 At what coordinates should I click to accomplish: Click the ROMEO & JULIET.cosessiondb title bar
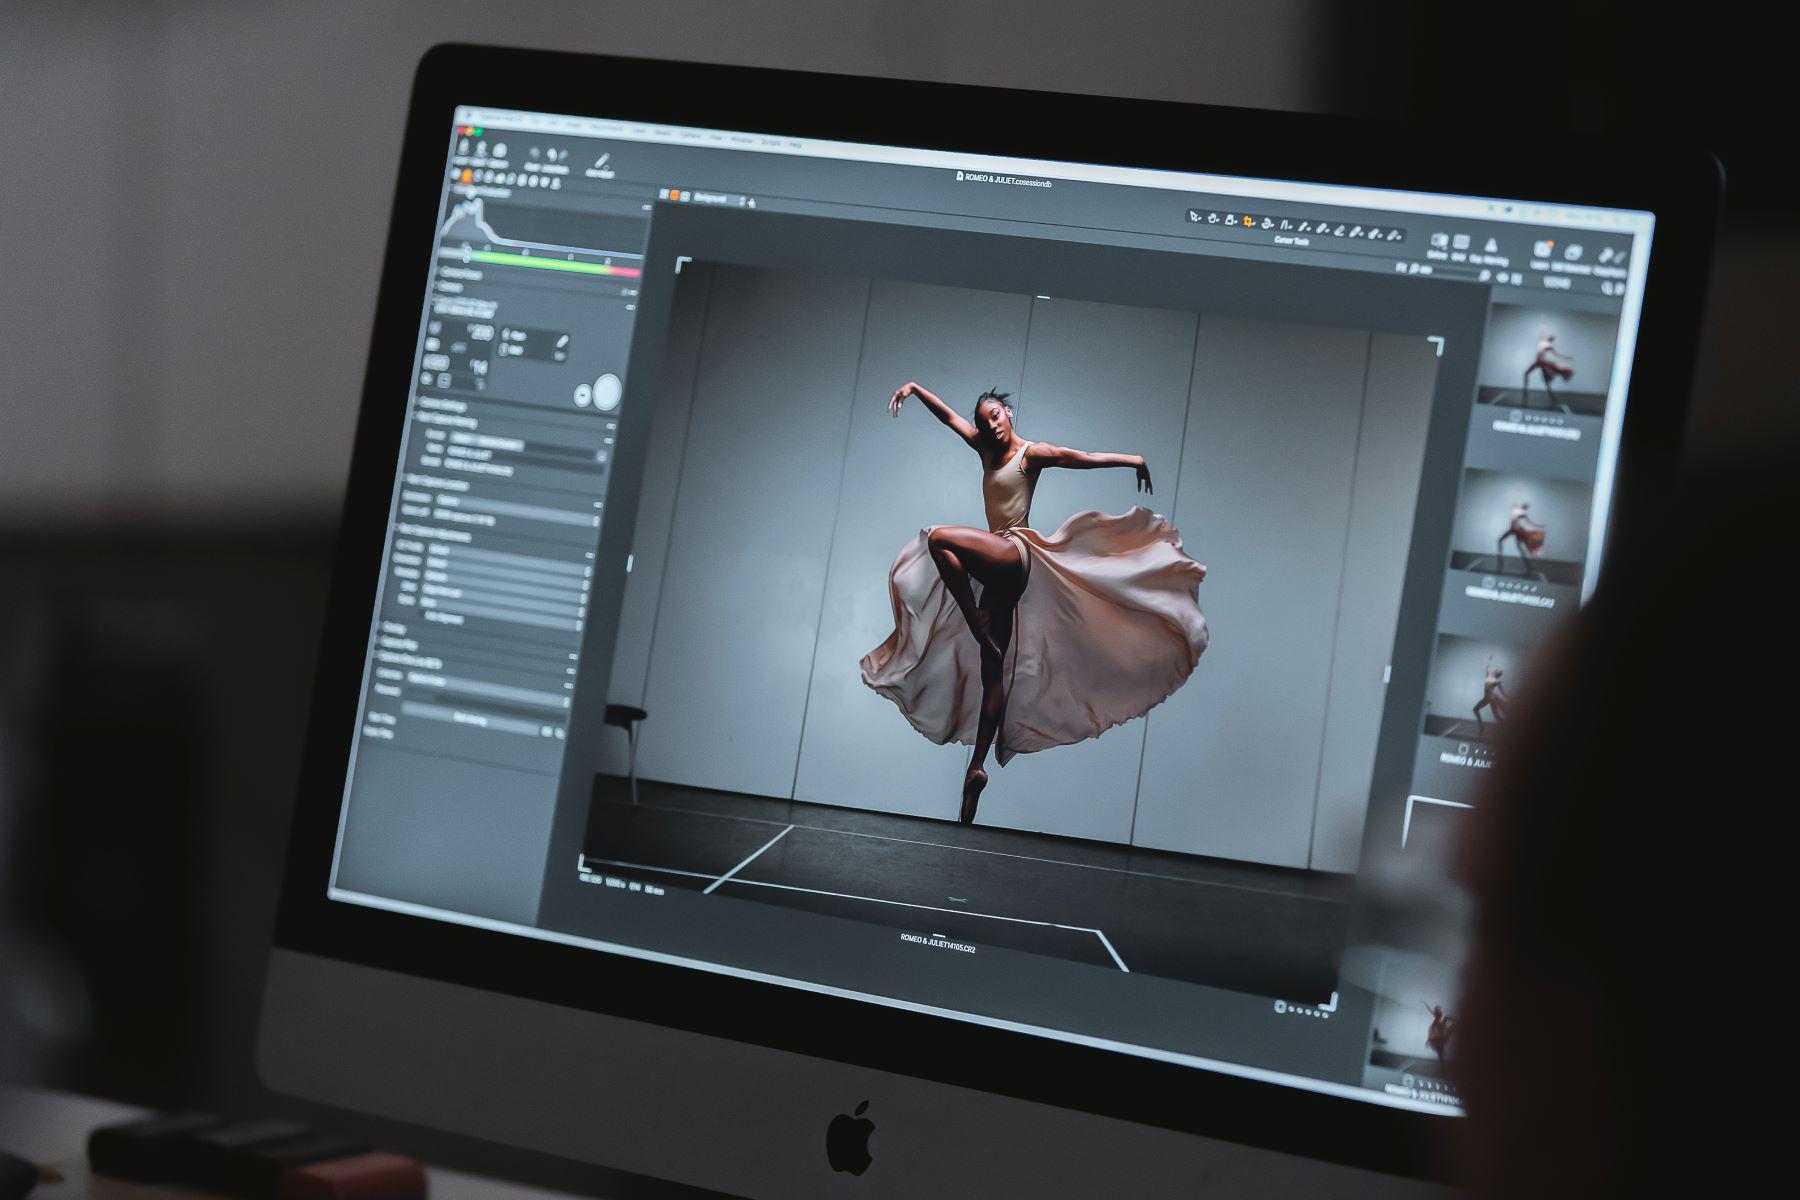coord(1005,179)
